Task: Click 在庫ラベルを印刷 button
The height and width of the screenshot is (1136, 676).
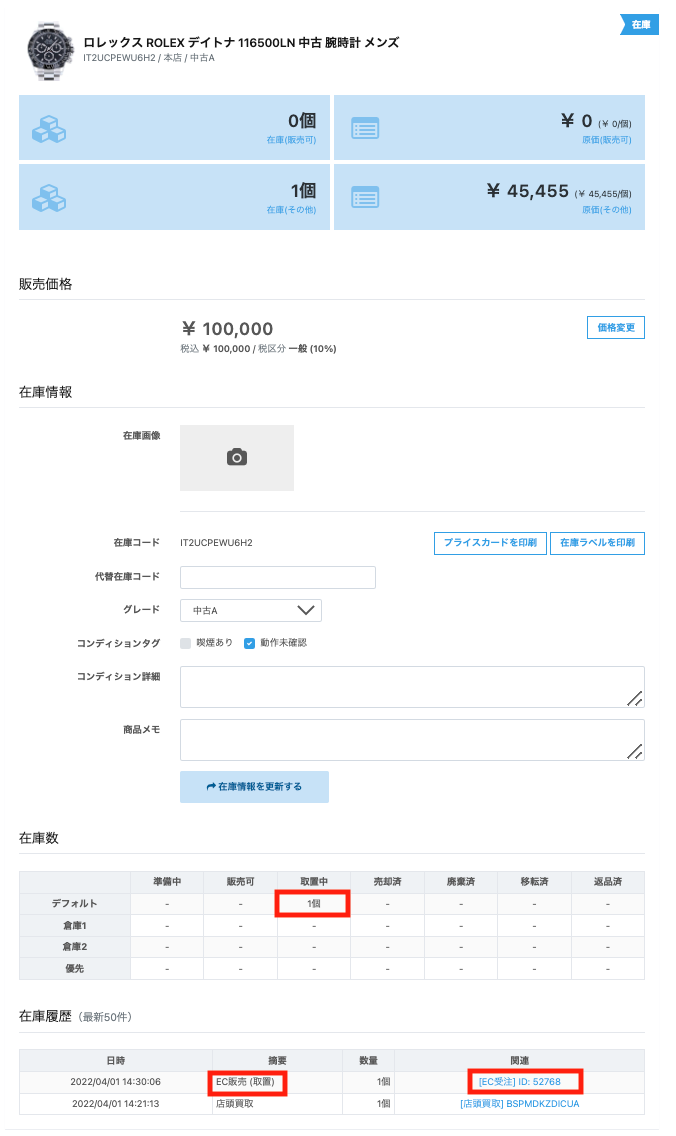Action: [x=598, y=543]
